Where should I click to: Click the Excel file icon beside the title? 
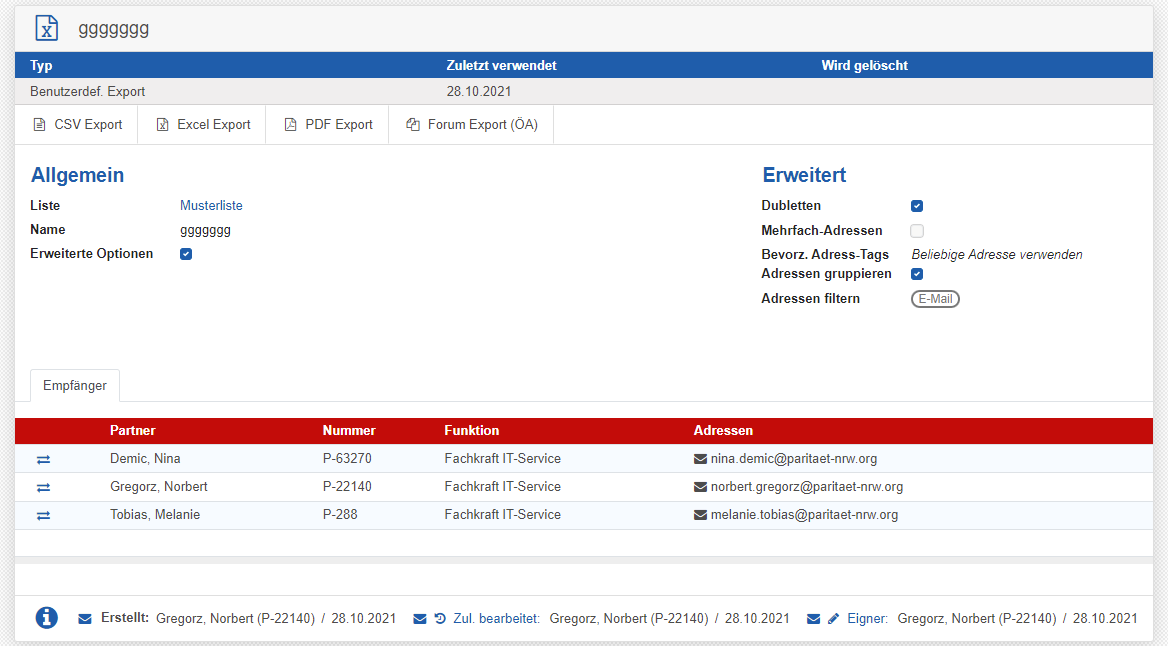(46, 28)
